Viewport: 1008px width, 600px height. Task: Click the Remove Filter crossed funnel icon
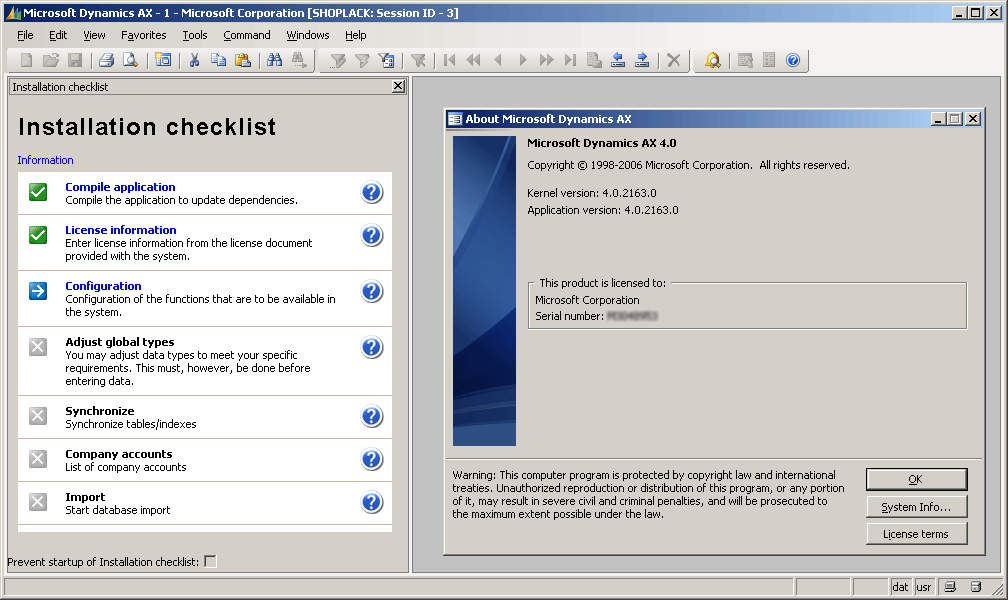click(418, 60)
